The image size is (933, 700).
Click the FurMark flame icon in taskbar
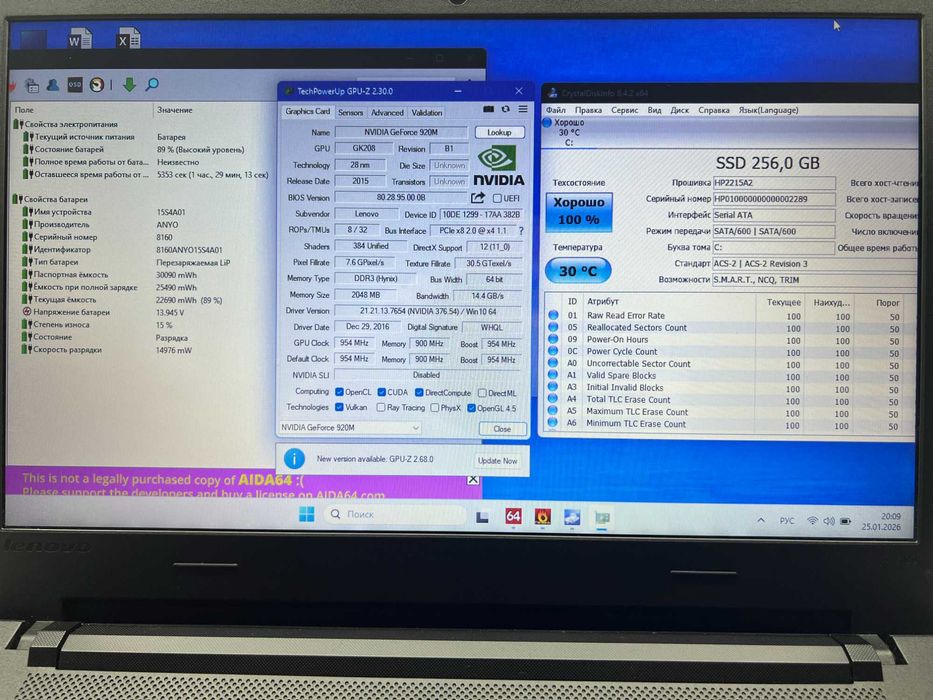pos(542,517)
